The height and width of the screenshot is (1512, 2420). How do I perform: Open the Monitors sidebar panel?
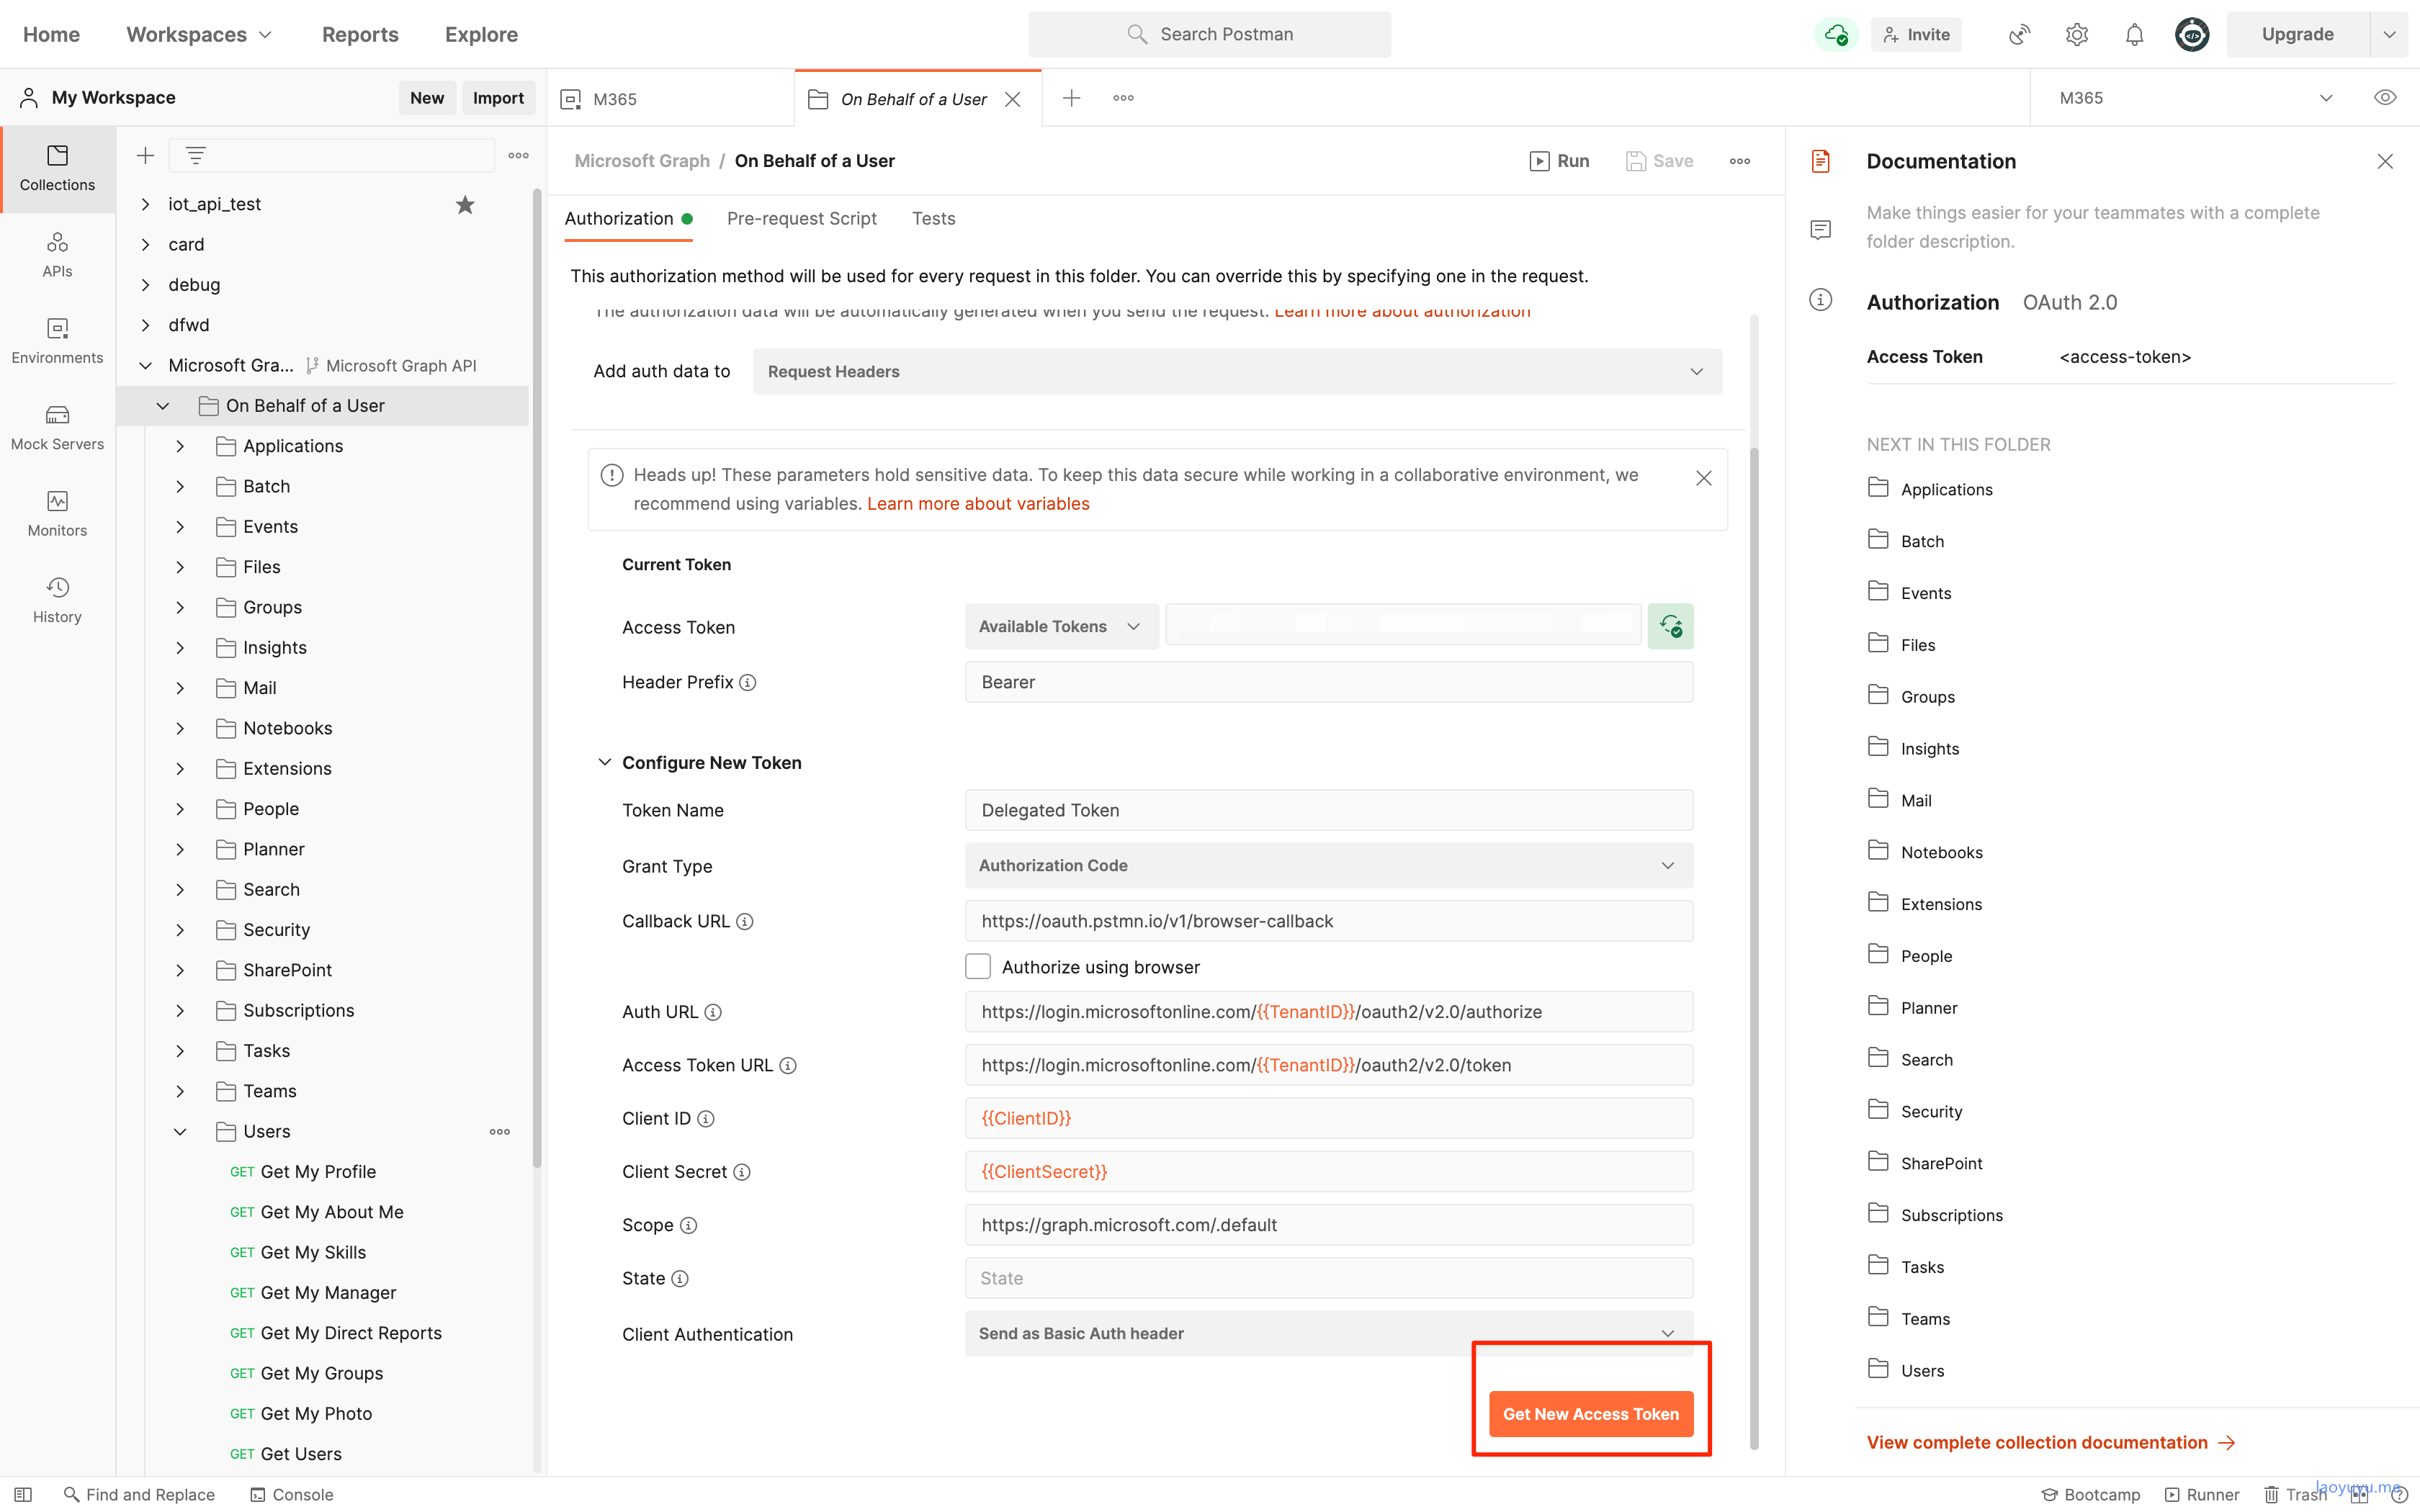pyautogui.click(x=57, y=514)
